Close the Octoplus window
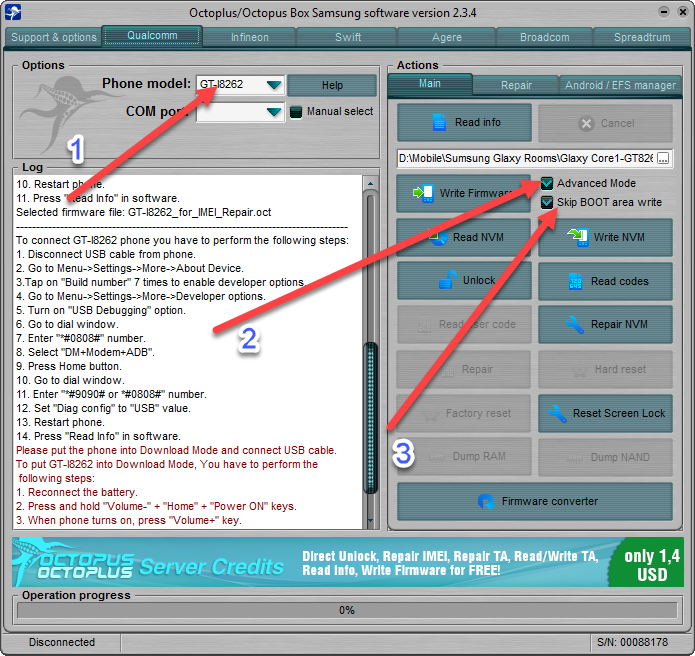 pos(683,12)
